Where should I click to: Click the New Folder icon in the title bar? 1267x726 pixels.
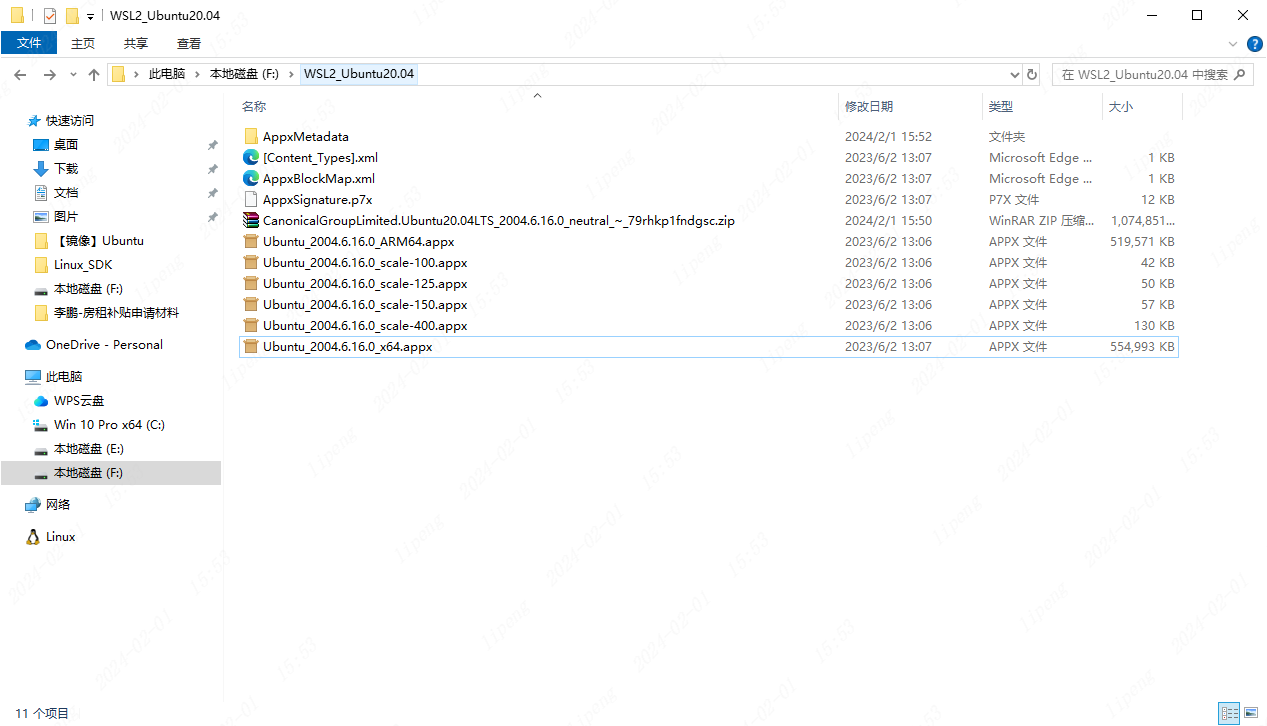(72, 16)
